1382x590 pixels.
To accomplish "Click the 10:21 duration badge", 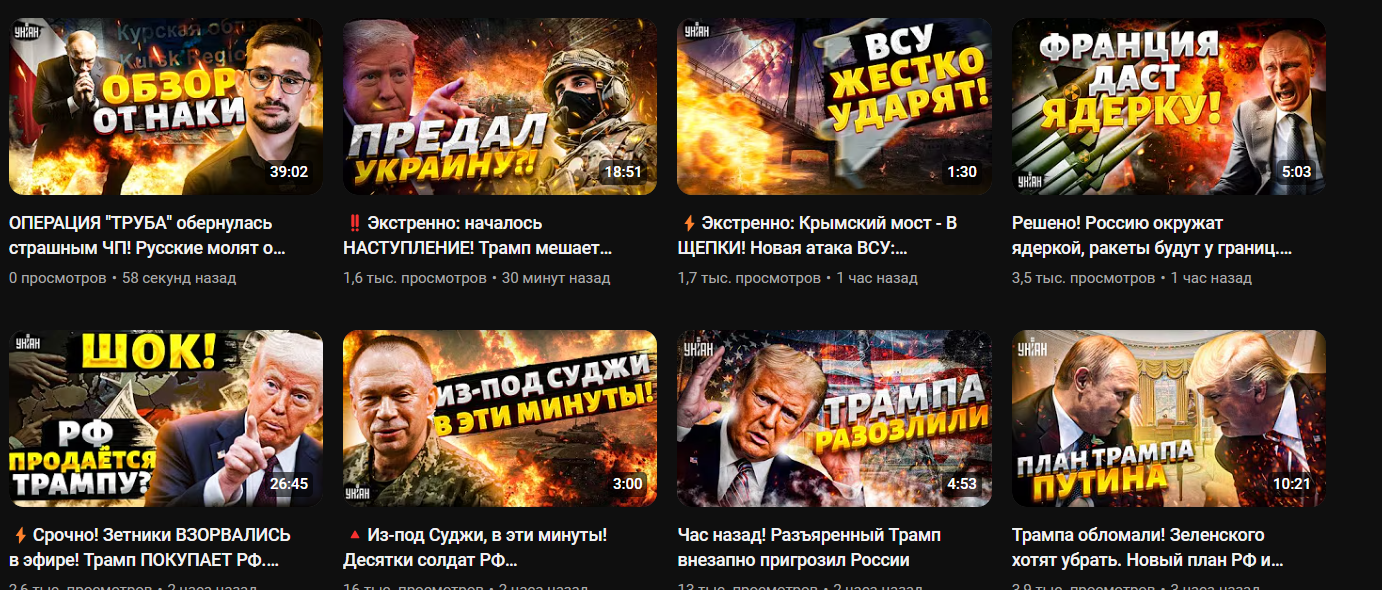I will (1292, 484).
